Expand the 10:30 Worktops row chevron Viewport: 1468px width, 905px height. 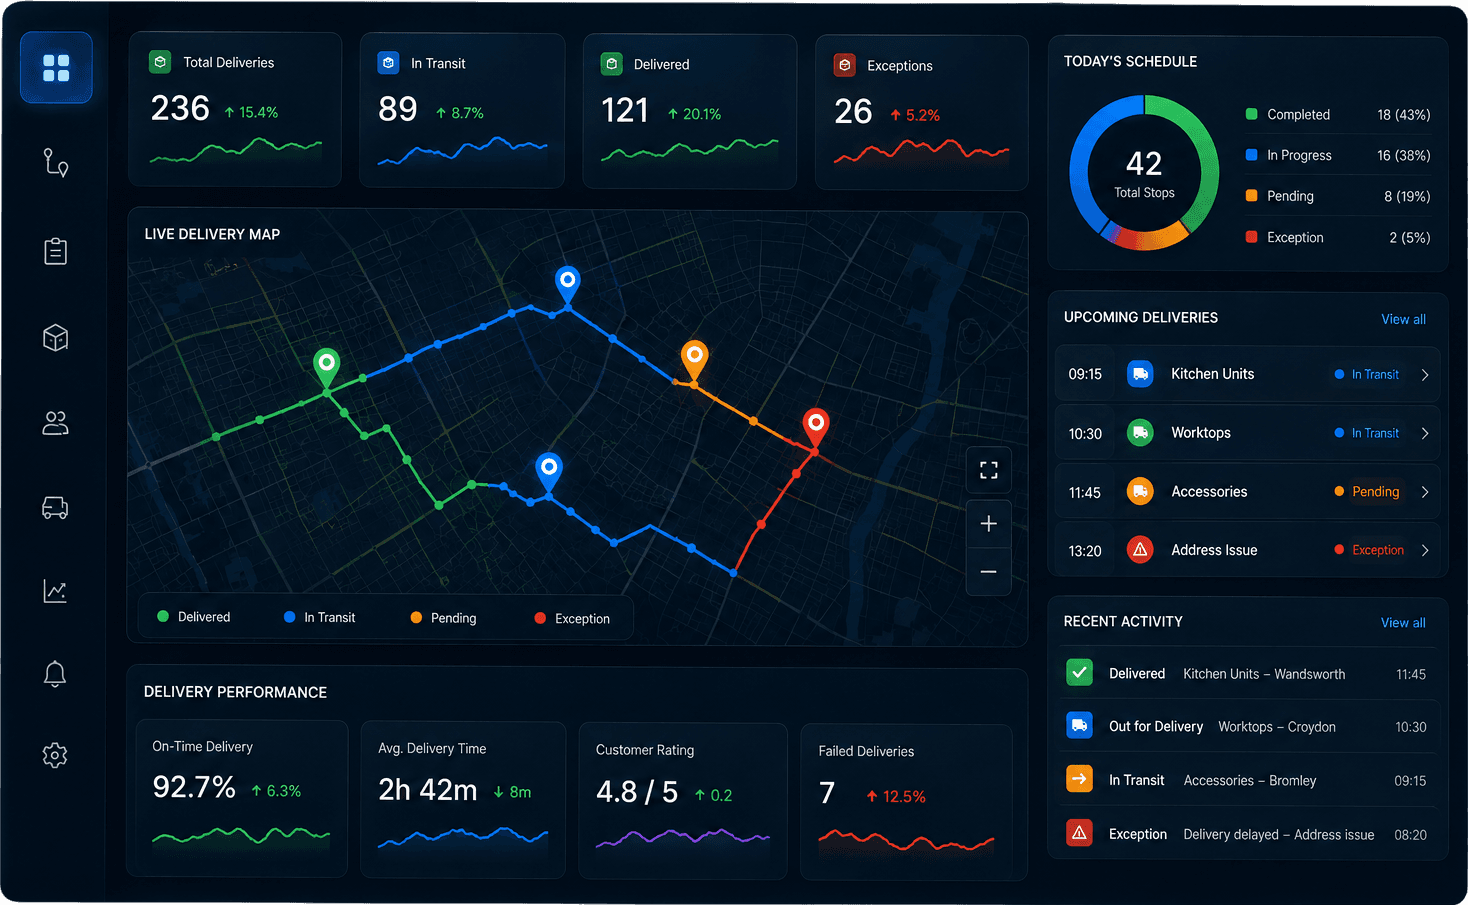(x=1425, y=433)
